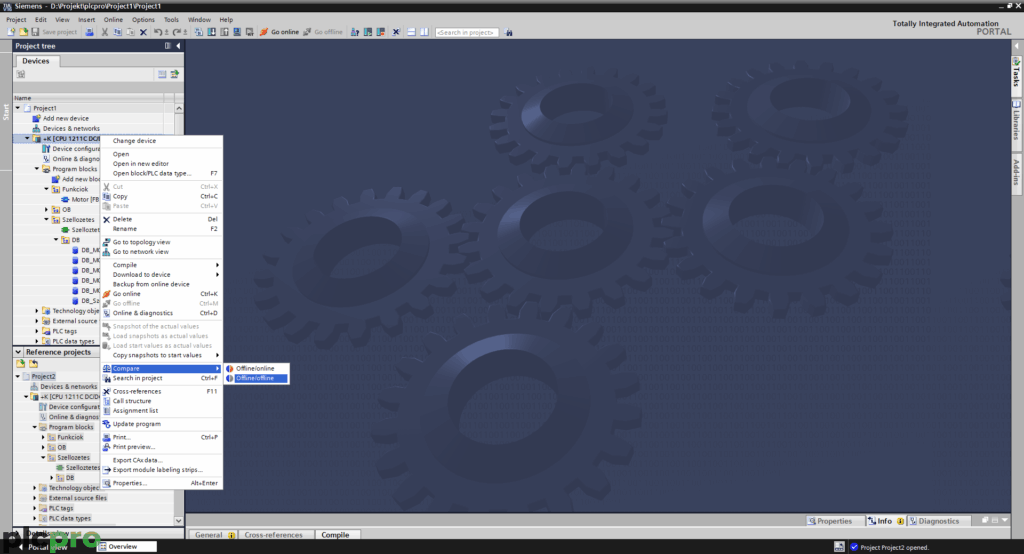1024x554 pixels.
Task: Switch to the Devices tab
Action: (36, 61)
